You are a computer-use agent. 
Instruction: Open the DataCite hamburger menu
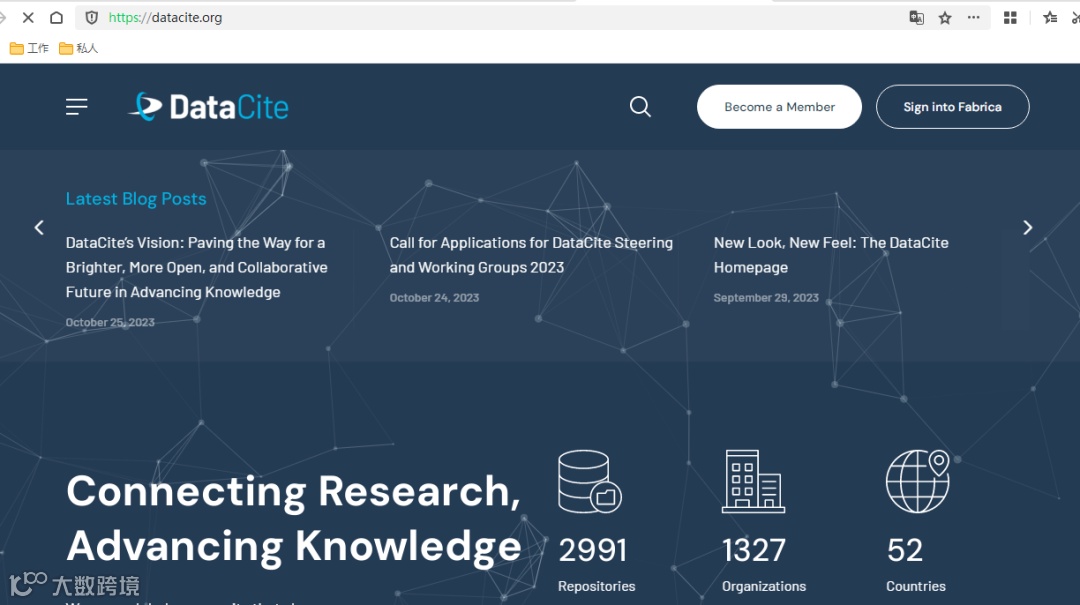click(x=76, y=107)
